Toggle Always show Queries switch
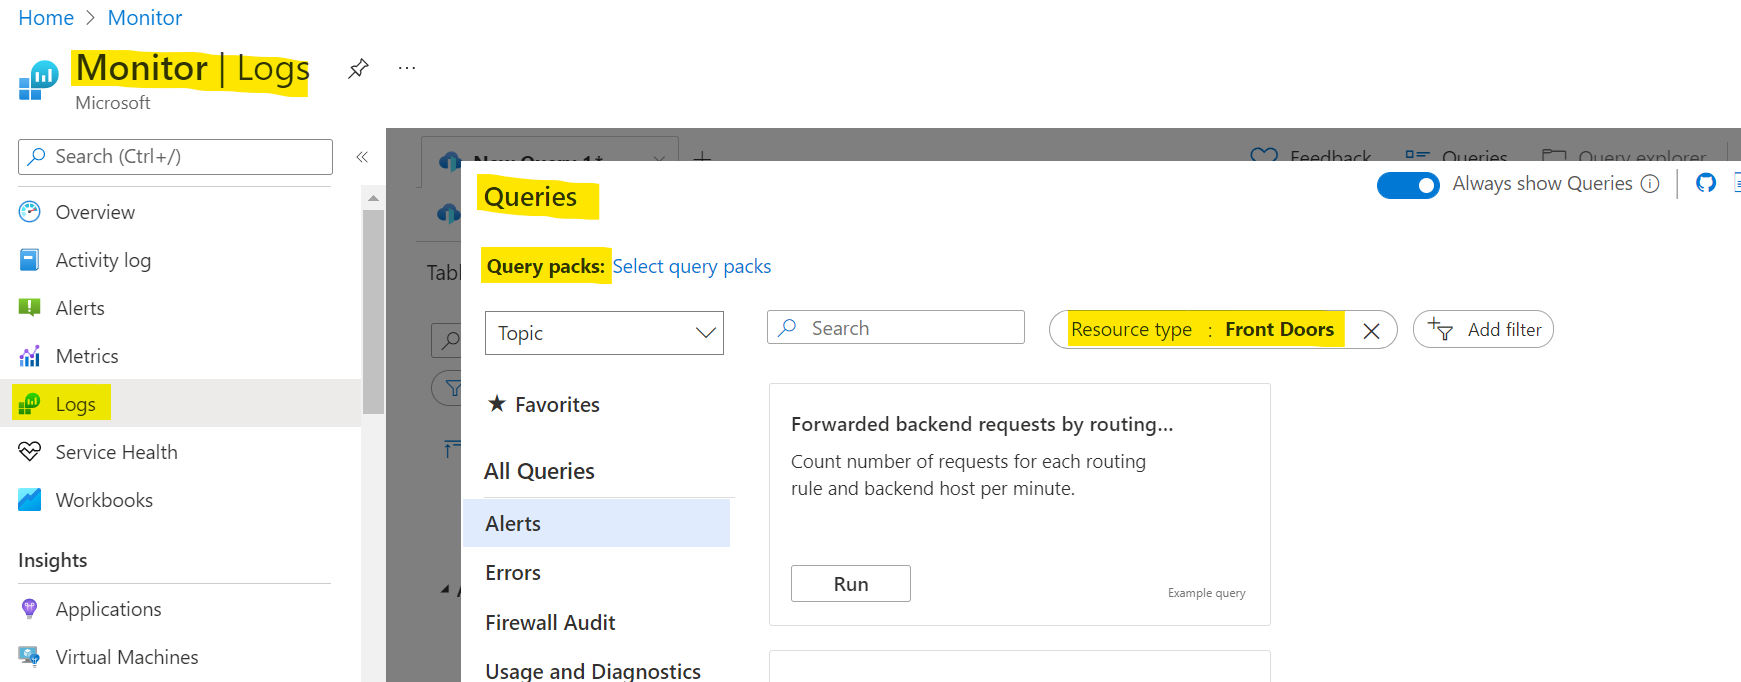 point(1408,185)
